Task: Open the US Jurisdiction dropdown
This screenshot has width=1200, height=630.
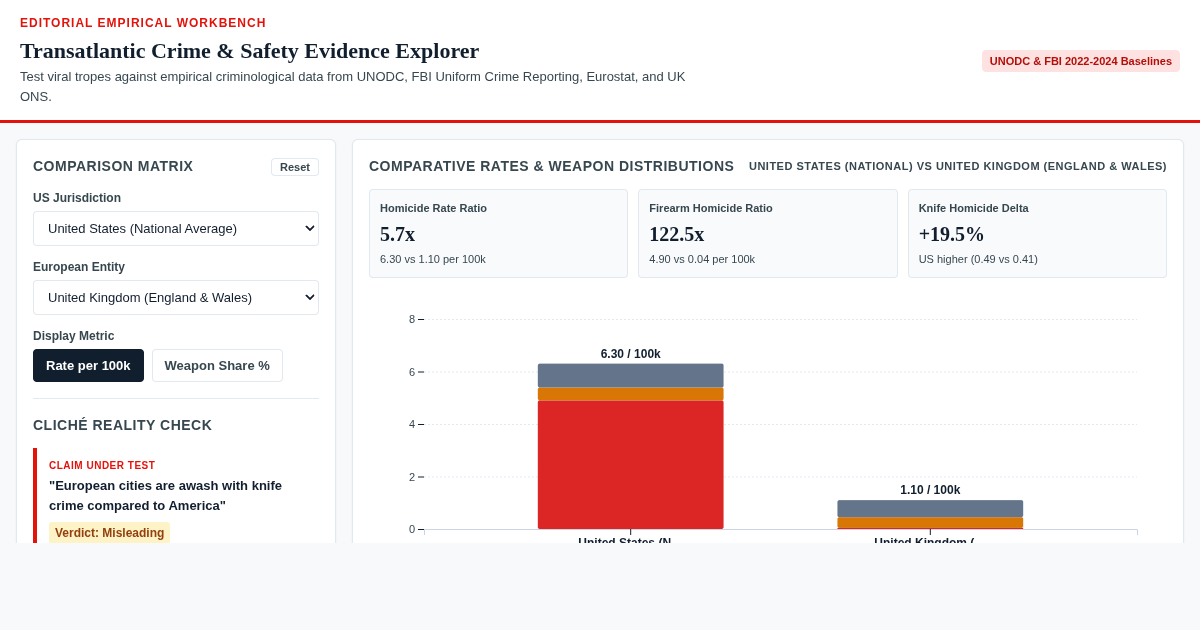Action: pos(176,228)
